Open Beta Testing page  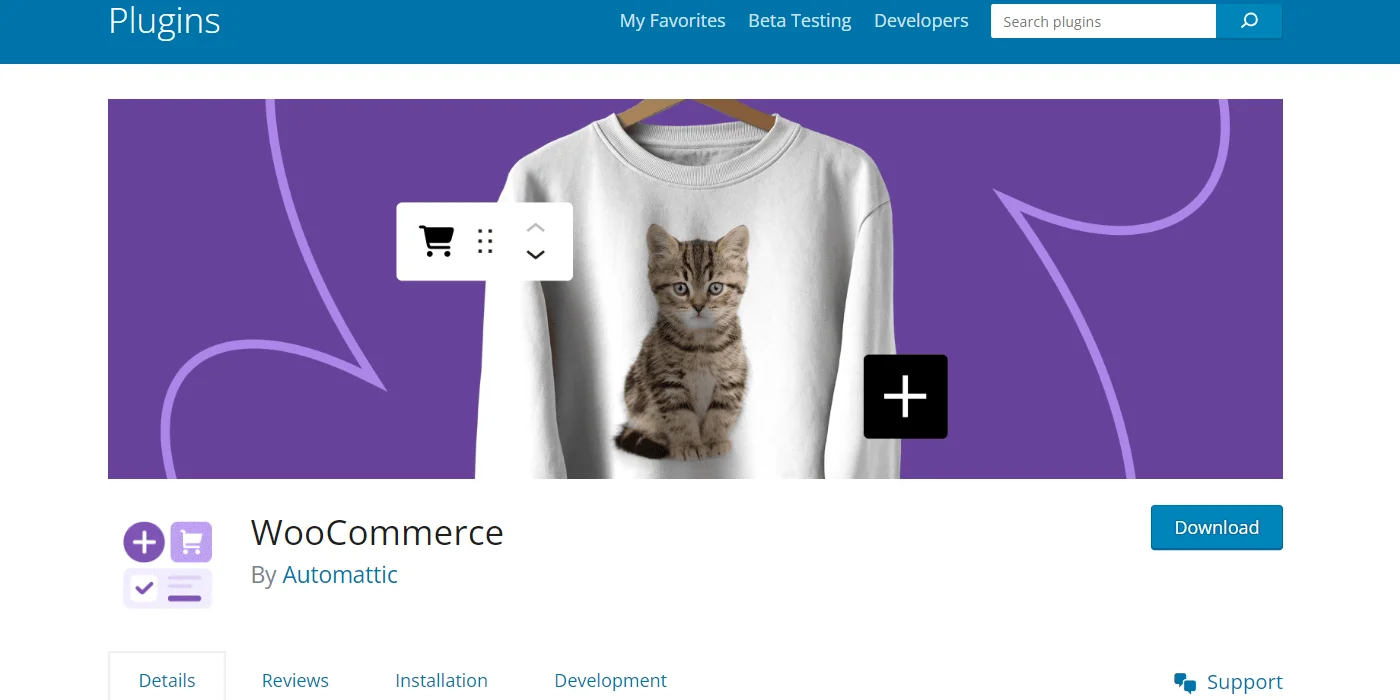tap(800, 21)
